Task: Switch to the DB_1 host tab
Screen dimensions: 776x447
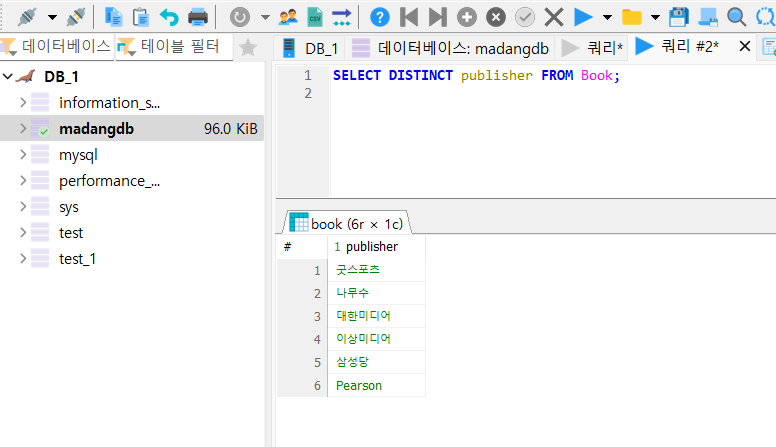Action: click(x=310, y=48)
